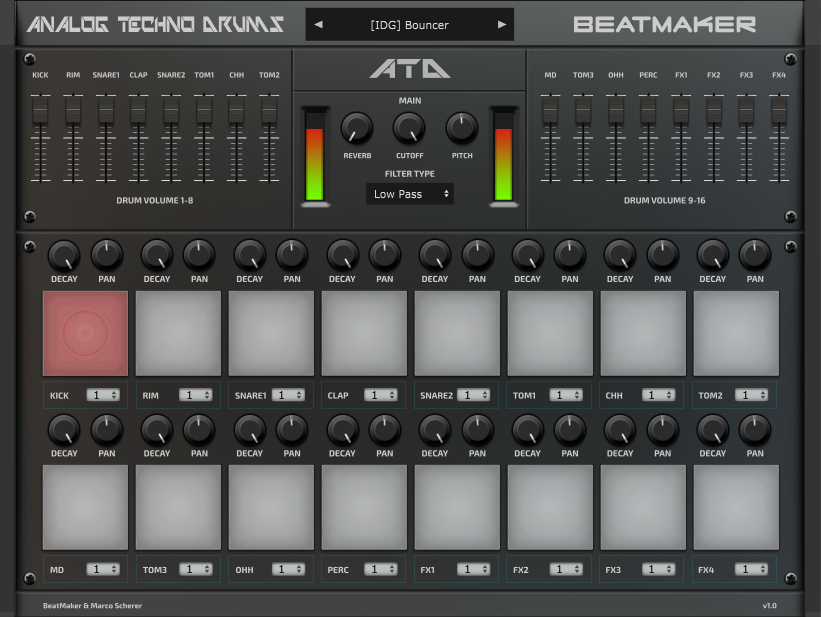This screenshot has height=617, width=821.
Task: Click the v1.0 version text
Action: [769, 605]
